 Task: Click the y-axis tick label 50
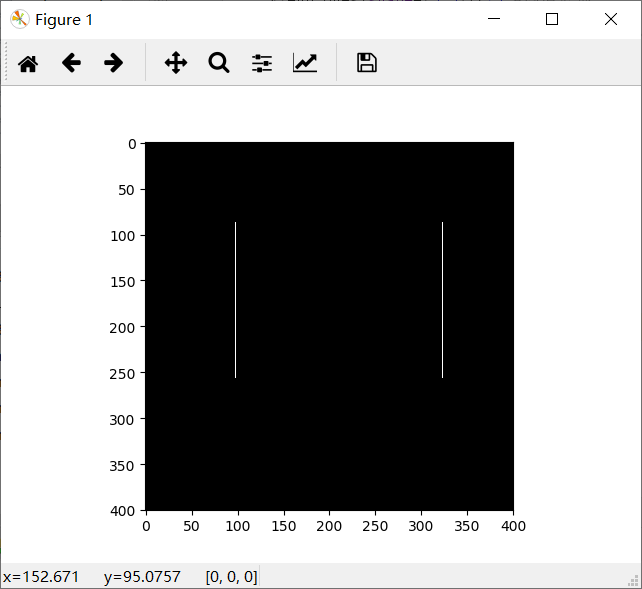[126, 190]
